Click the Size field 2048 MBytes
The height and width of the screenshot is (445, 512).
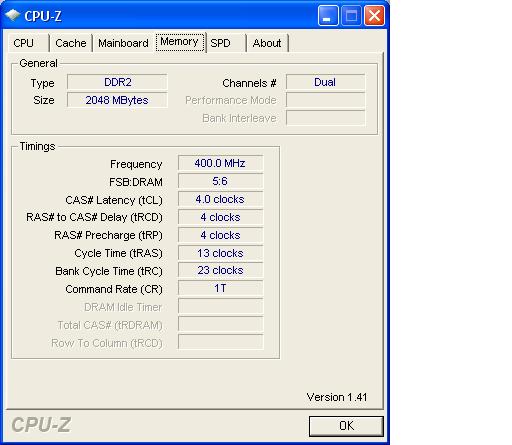117,100
